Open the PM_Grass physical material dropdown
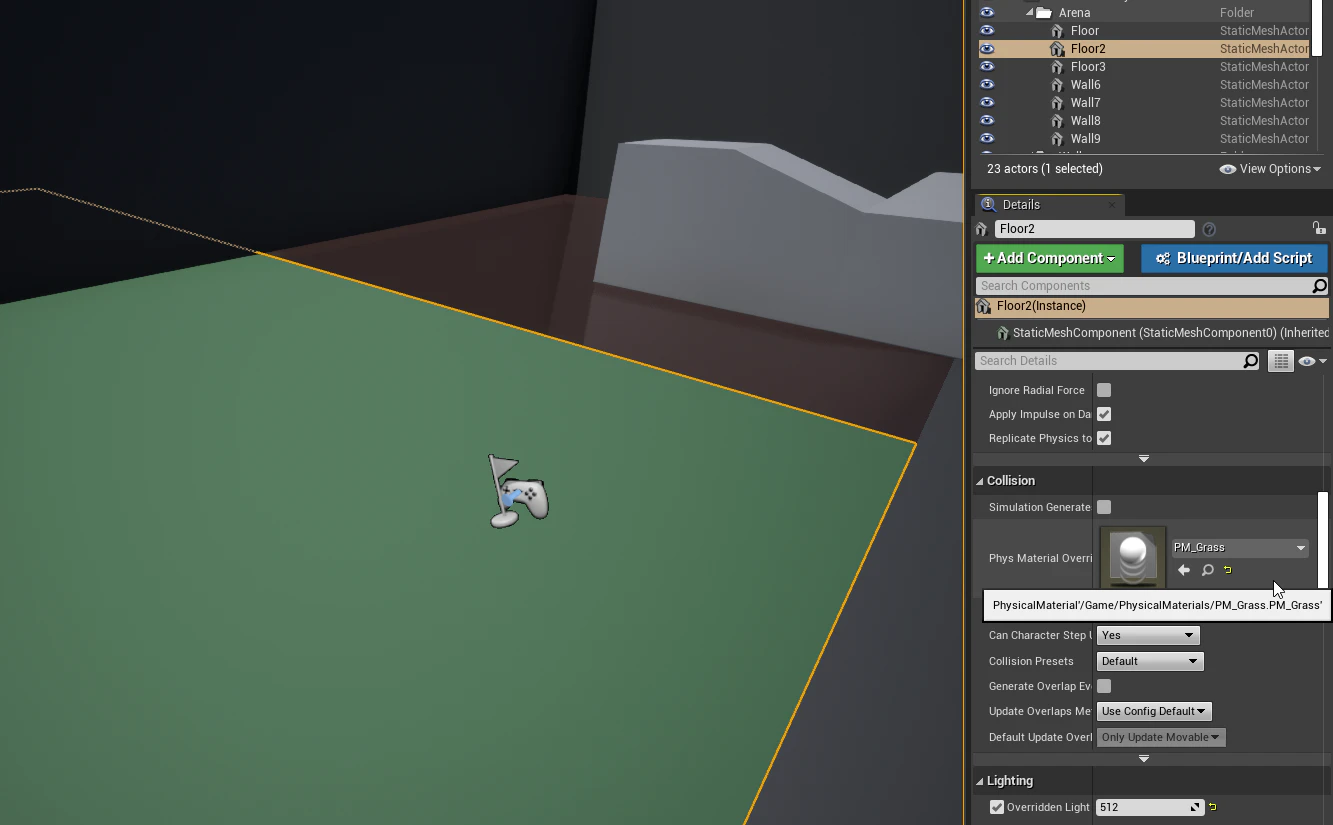 [x=1240, y=548]
